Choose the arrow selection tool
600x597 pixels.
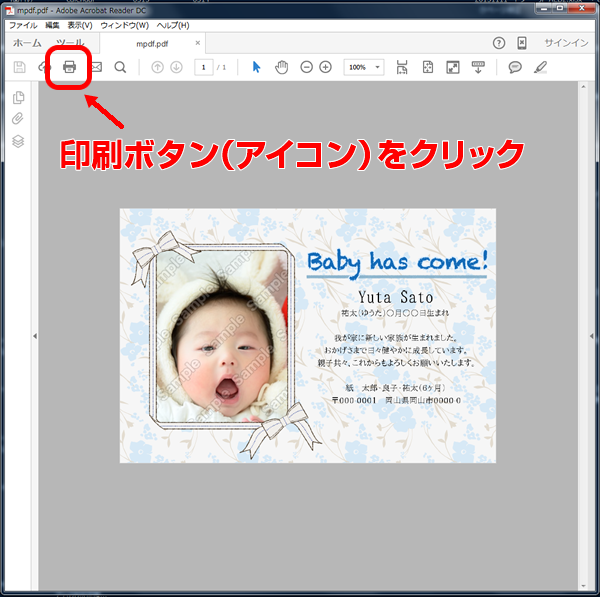point(256,67)
